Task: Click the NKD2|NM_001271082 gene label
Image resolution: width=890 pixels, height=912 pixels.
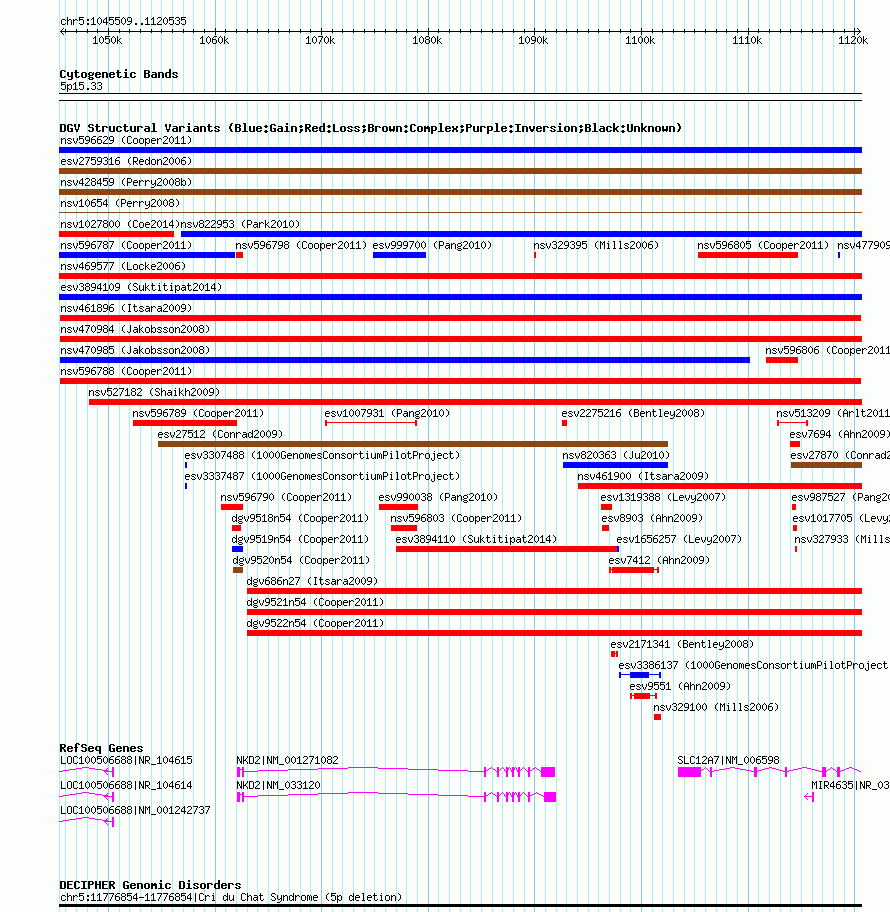Action: (x=287, y=760)
